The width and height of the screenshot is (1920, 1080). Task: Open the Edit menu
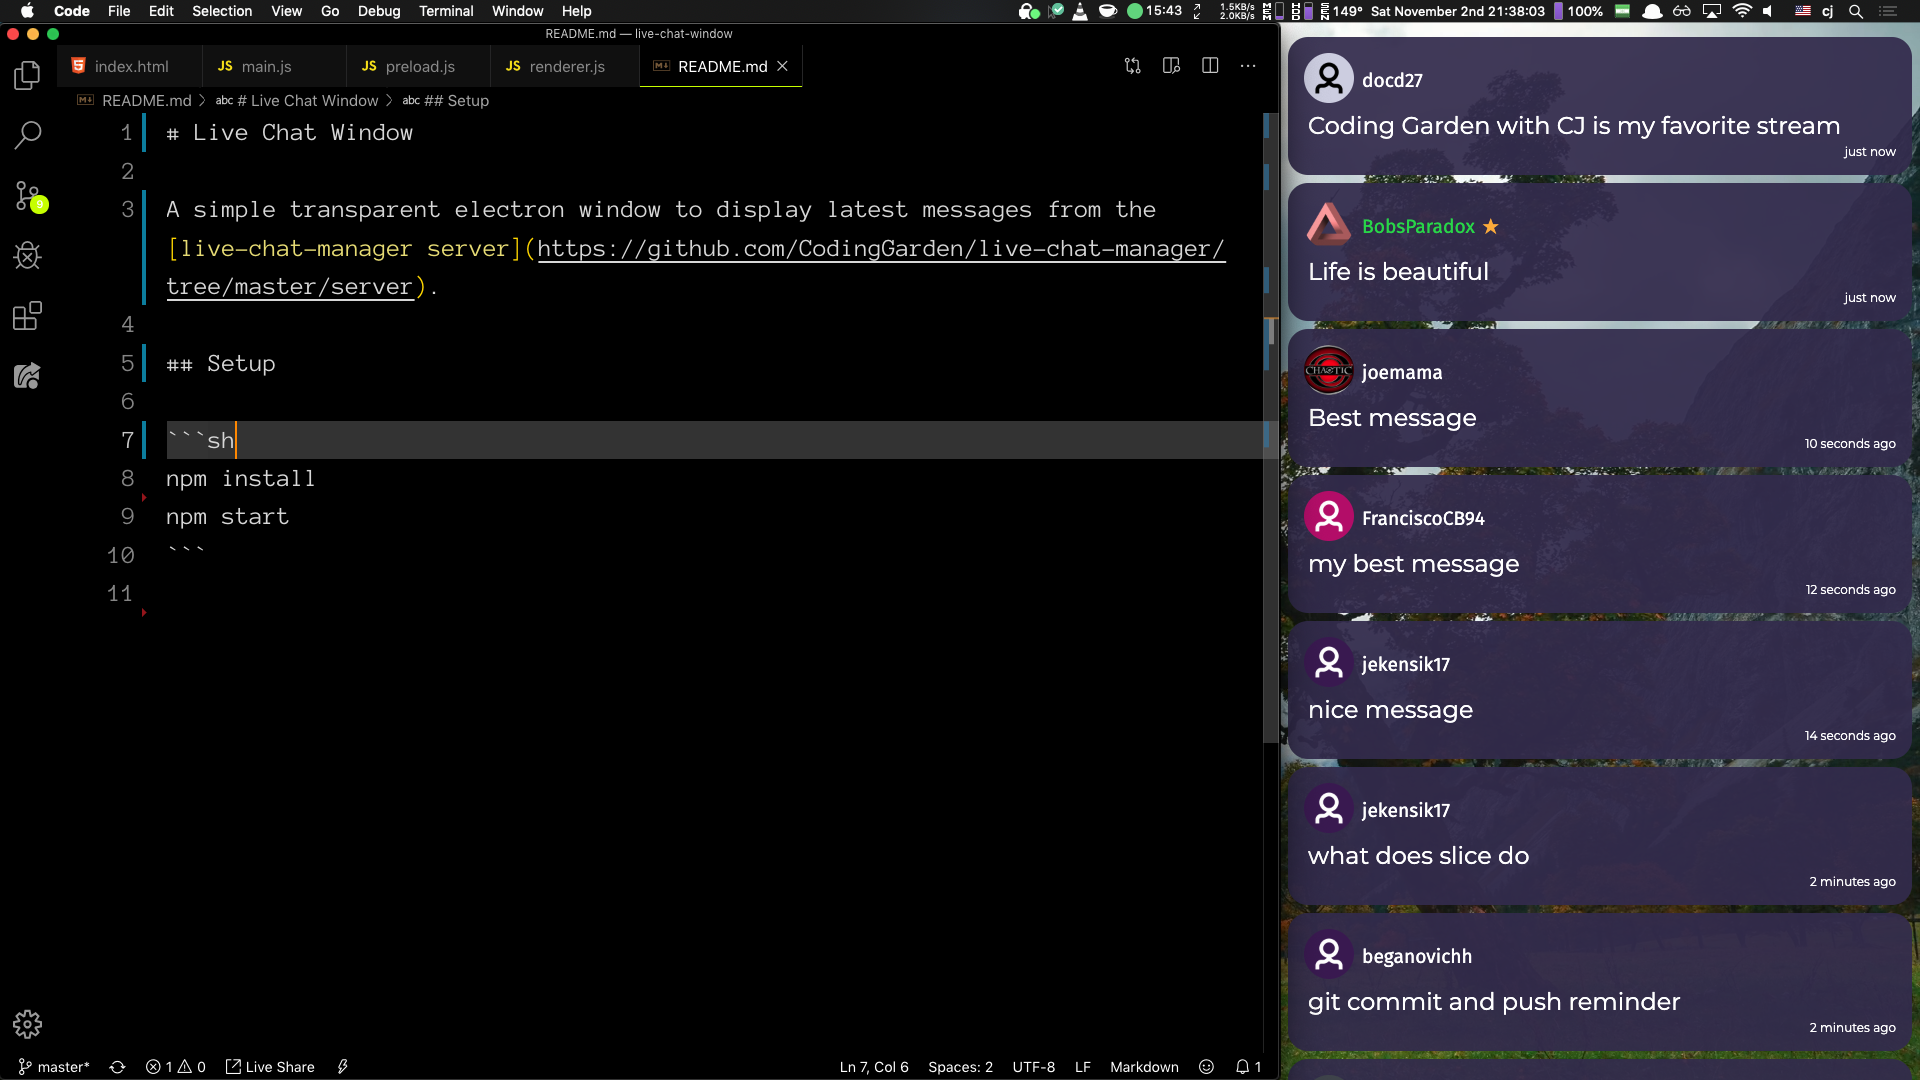[161, 11]
